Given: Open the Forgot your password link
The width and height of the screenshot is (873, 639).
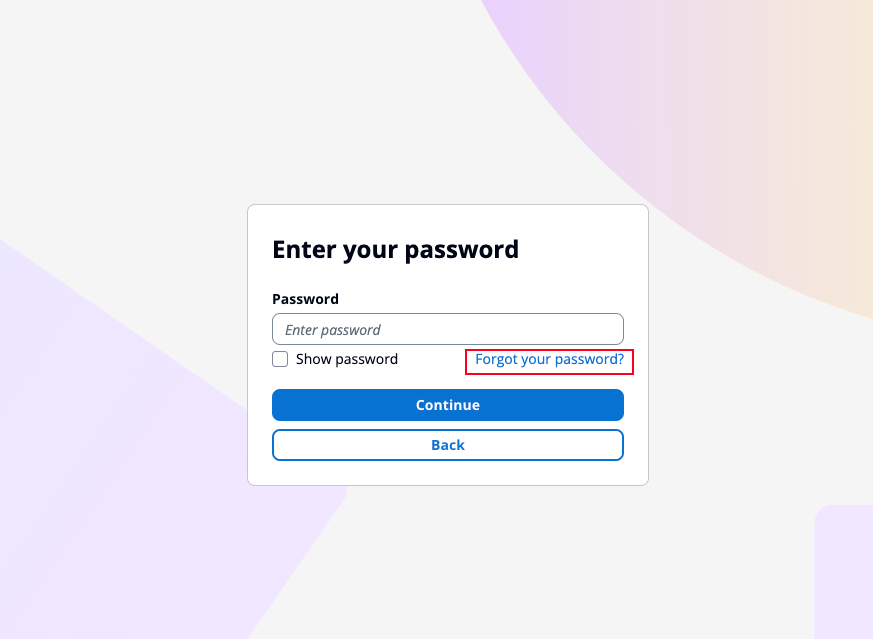Looking at the screenshot, I should click(x=549, y=359).
